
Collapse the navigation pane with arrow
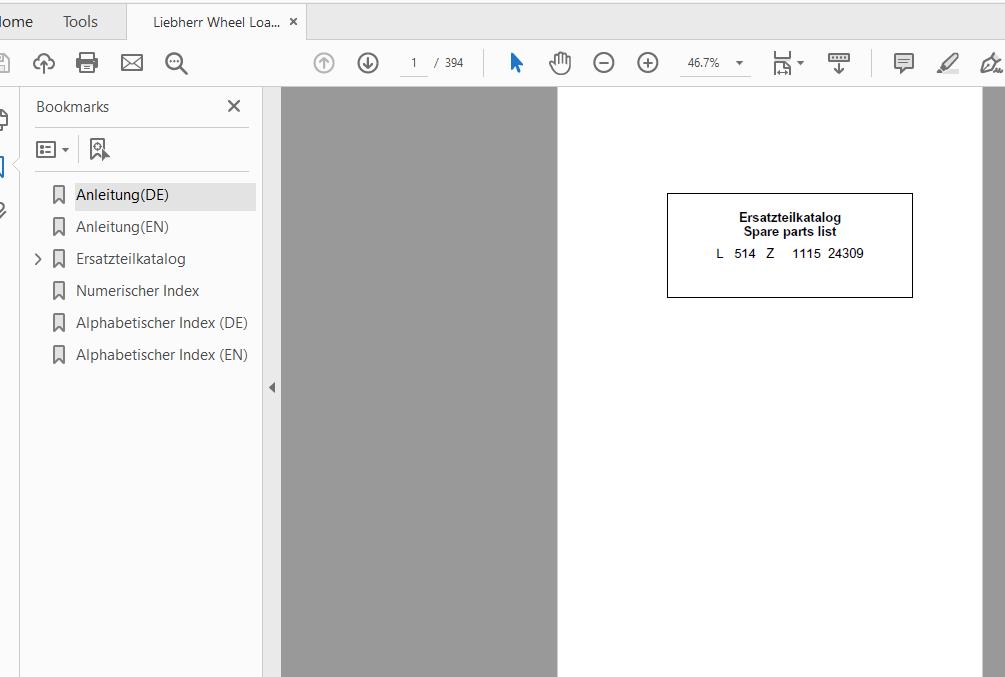tap(272, 387)
